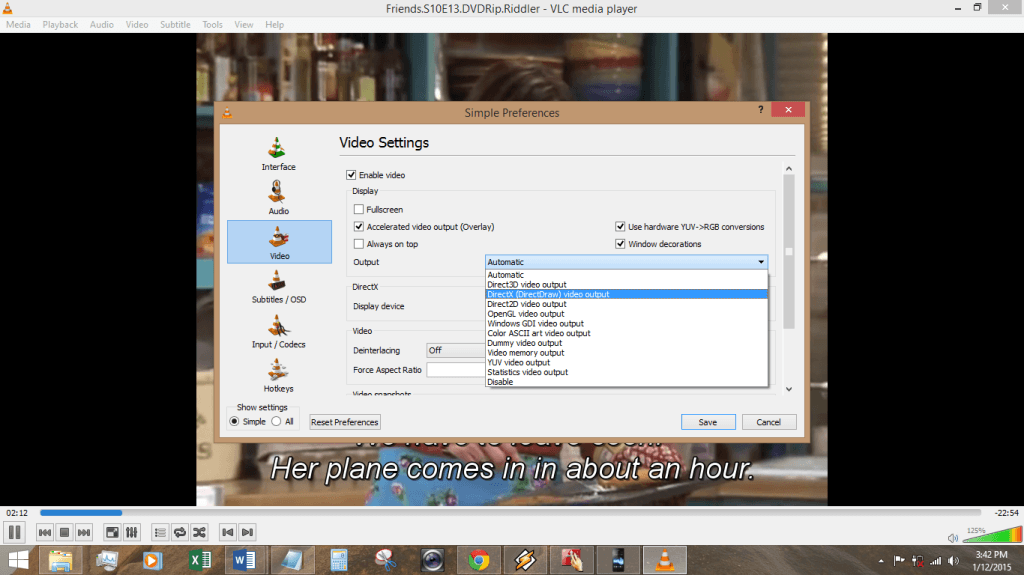The height and width of the screenshot is (575, 1024).
Task: Step to next chapter button
Action: click(247, 533)
